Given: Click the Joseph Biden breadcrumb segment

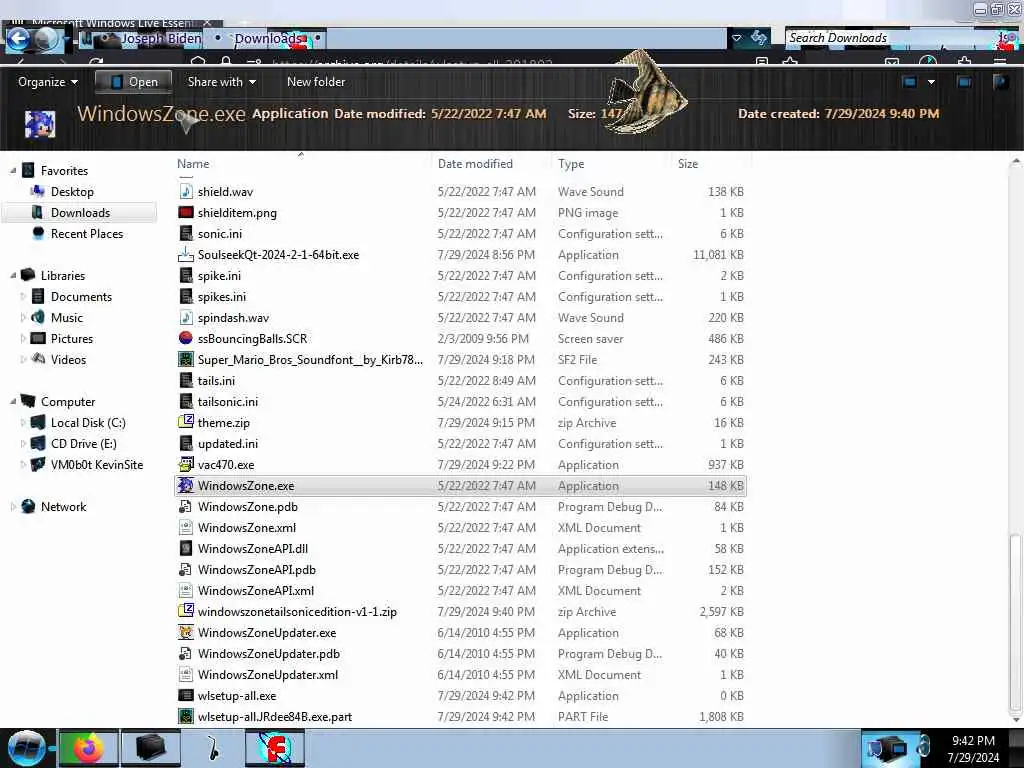Looking at the screenshot, I should pos(161,39).
